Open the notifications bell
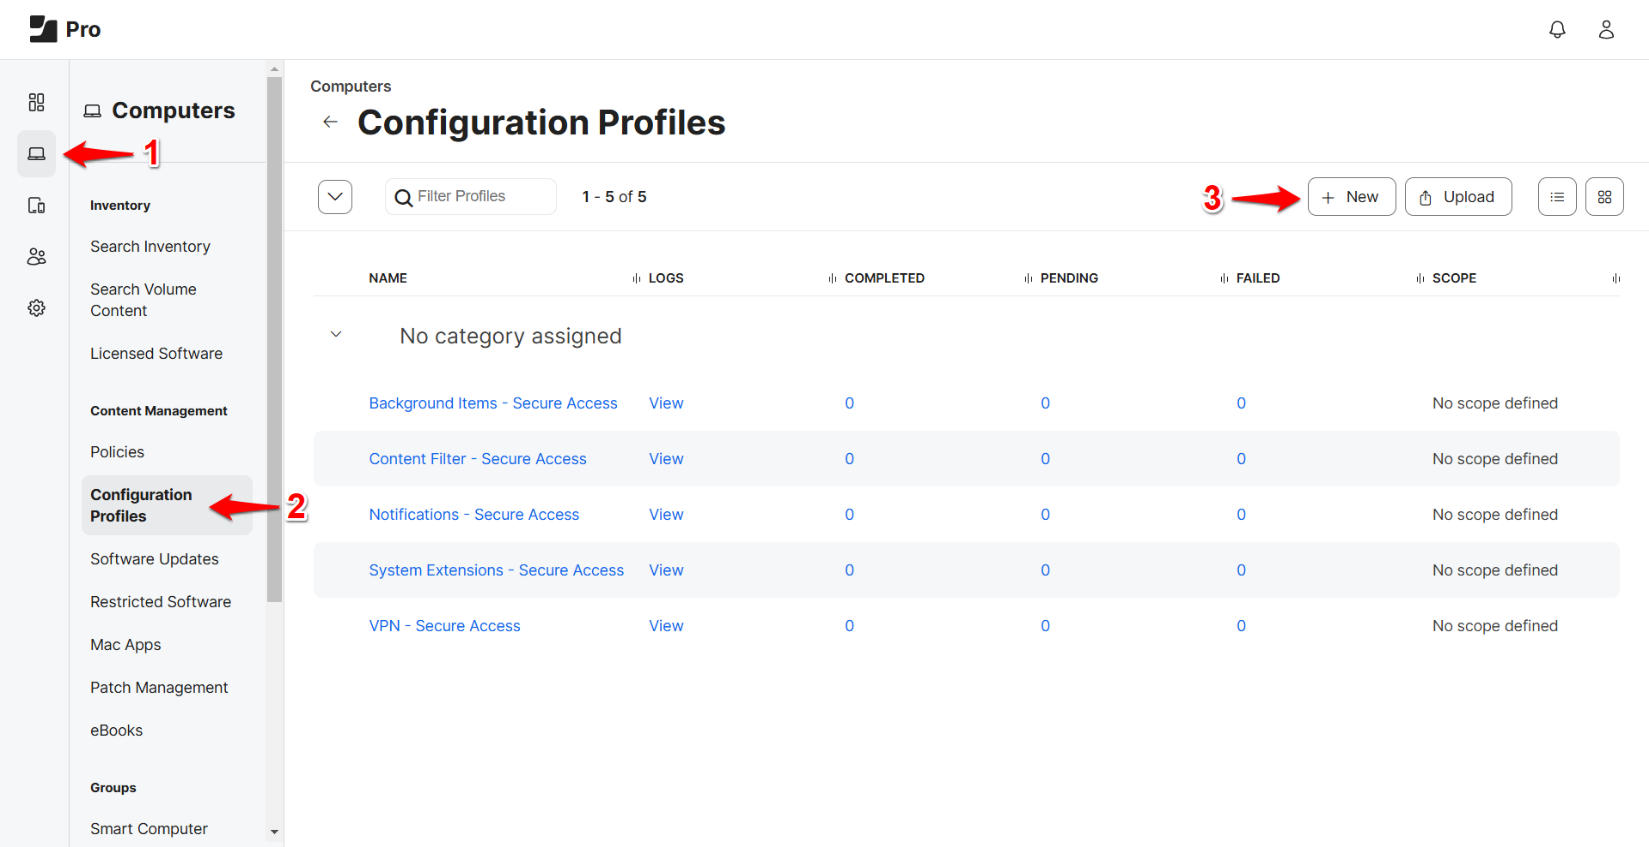The height and width of the screenshot is (847, 1649). pos(1557,30)
